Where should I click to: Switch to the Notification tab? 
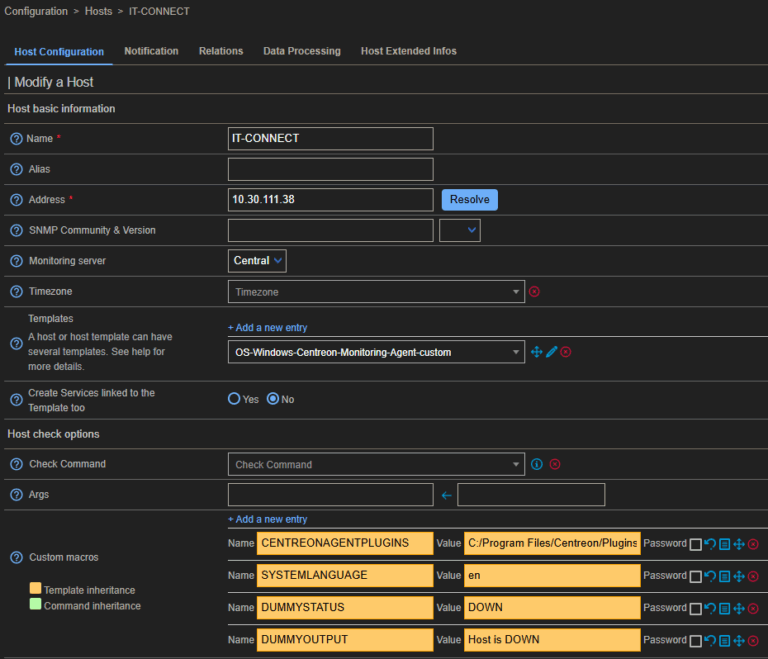click(x=151, y=51)
